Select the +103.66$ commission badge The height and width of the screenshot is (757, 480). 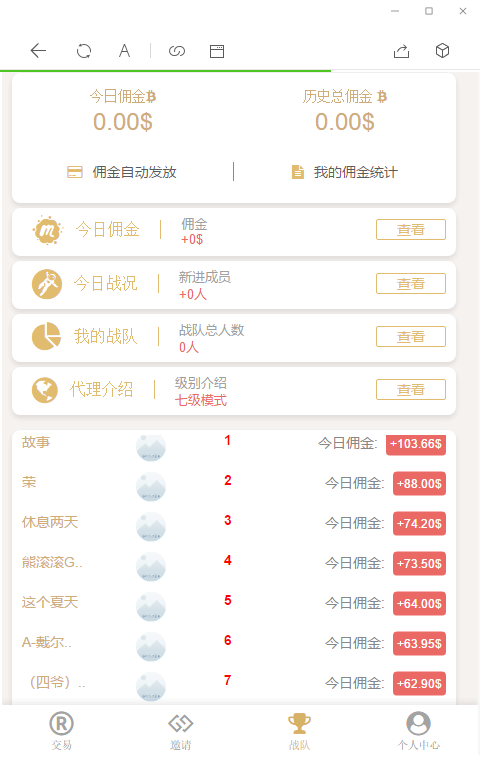416,444
